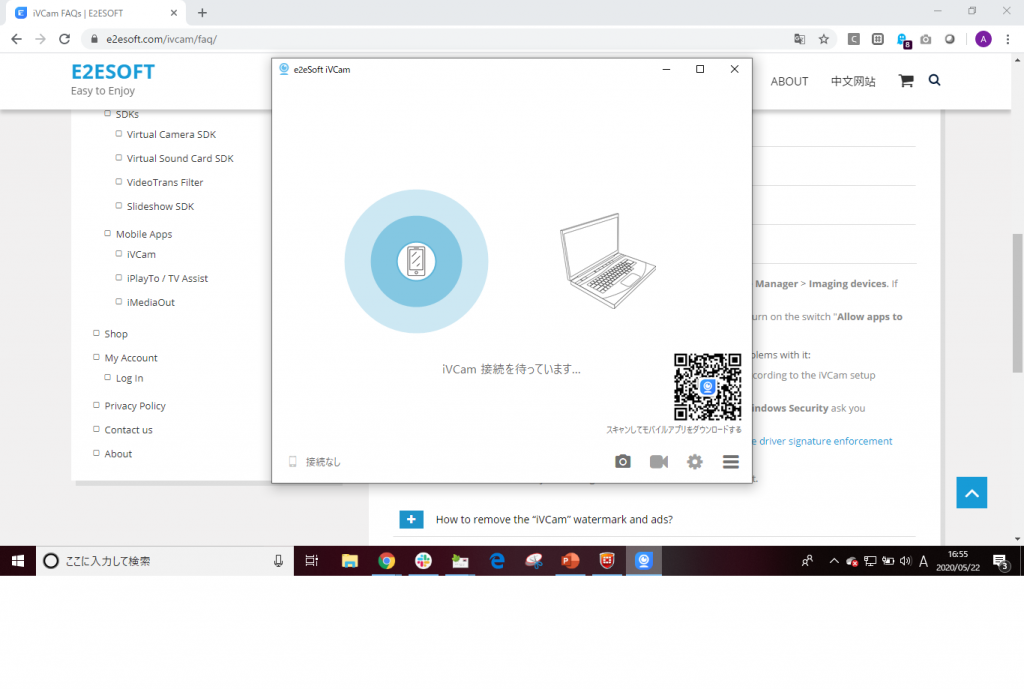Open iVCam settings gear icon
The height and width of the screenshot is (689, 1024).
pos(695,462)
